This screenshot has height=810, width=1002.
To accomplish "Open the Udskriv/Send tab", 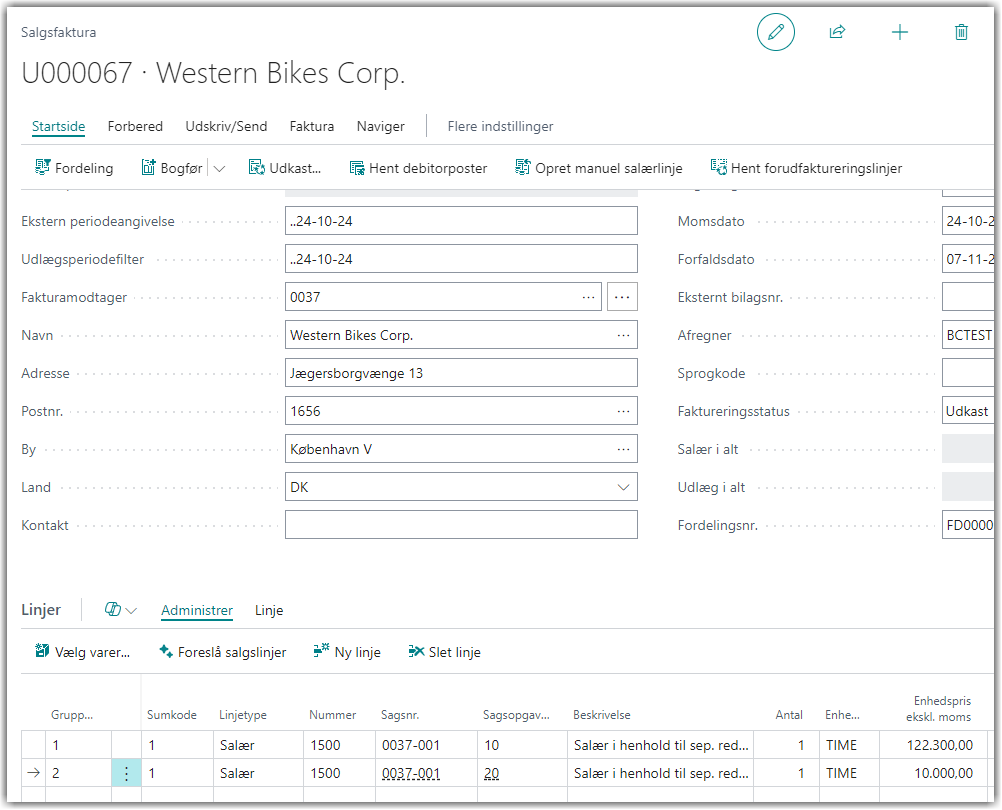I will (226, 126).
